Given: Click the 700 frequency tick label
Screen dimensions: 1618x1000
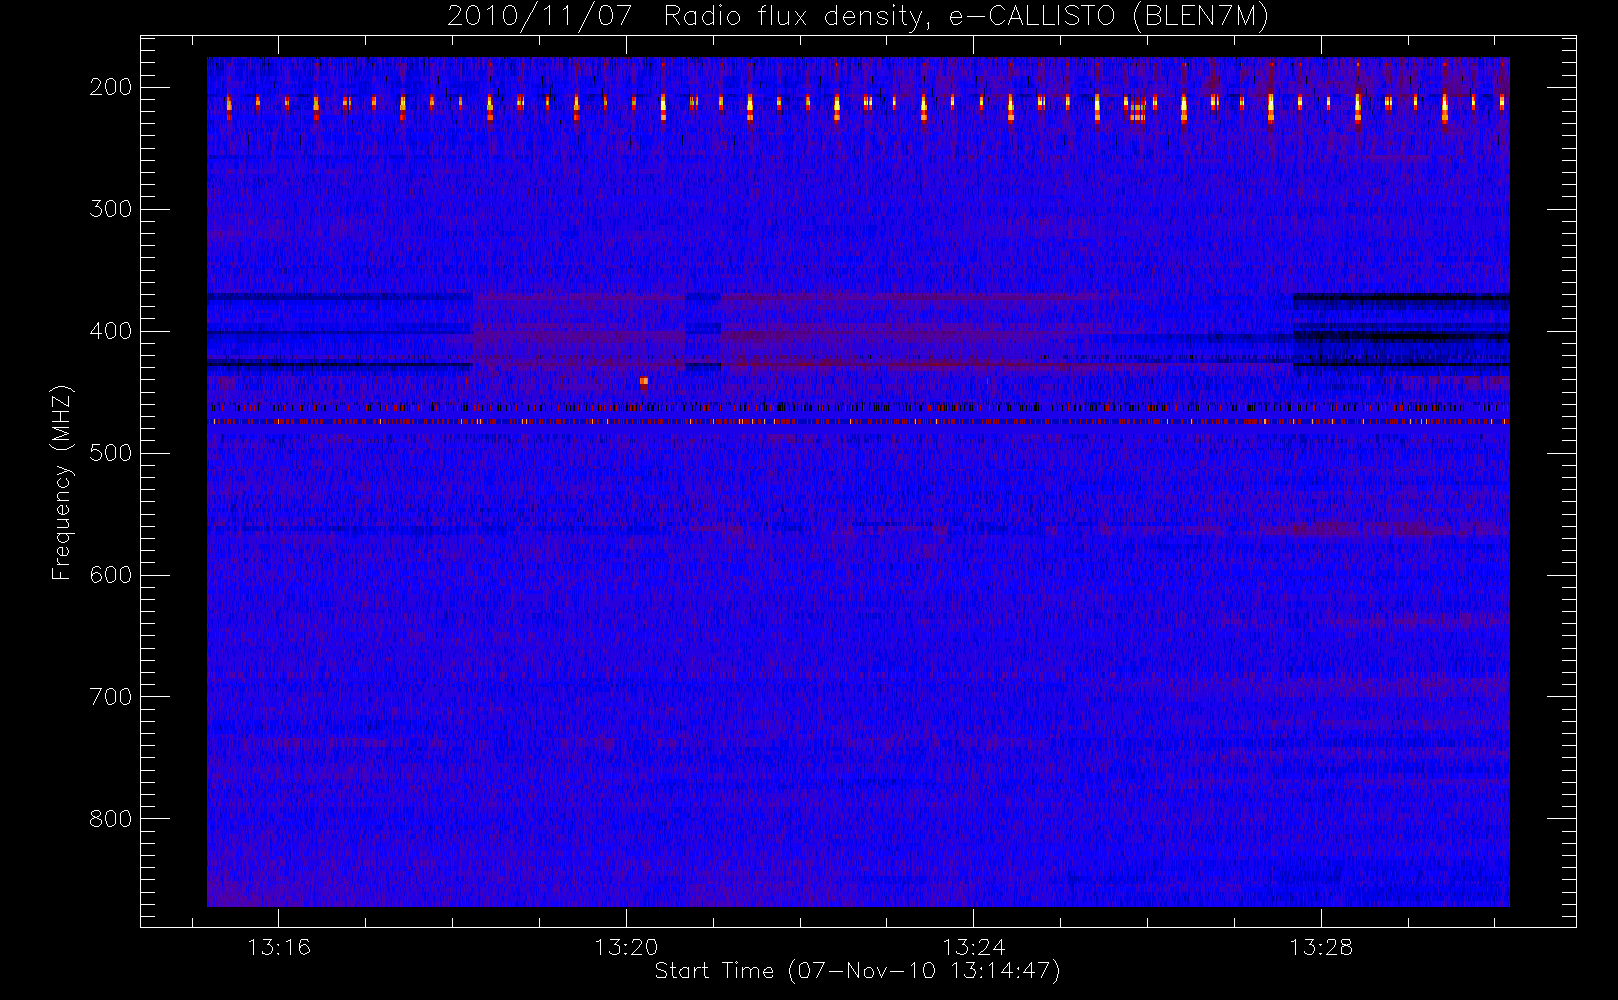Looking at the screenshot, I should point(111,697).
